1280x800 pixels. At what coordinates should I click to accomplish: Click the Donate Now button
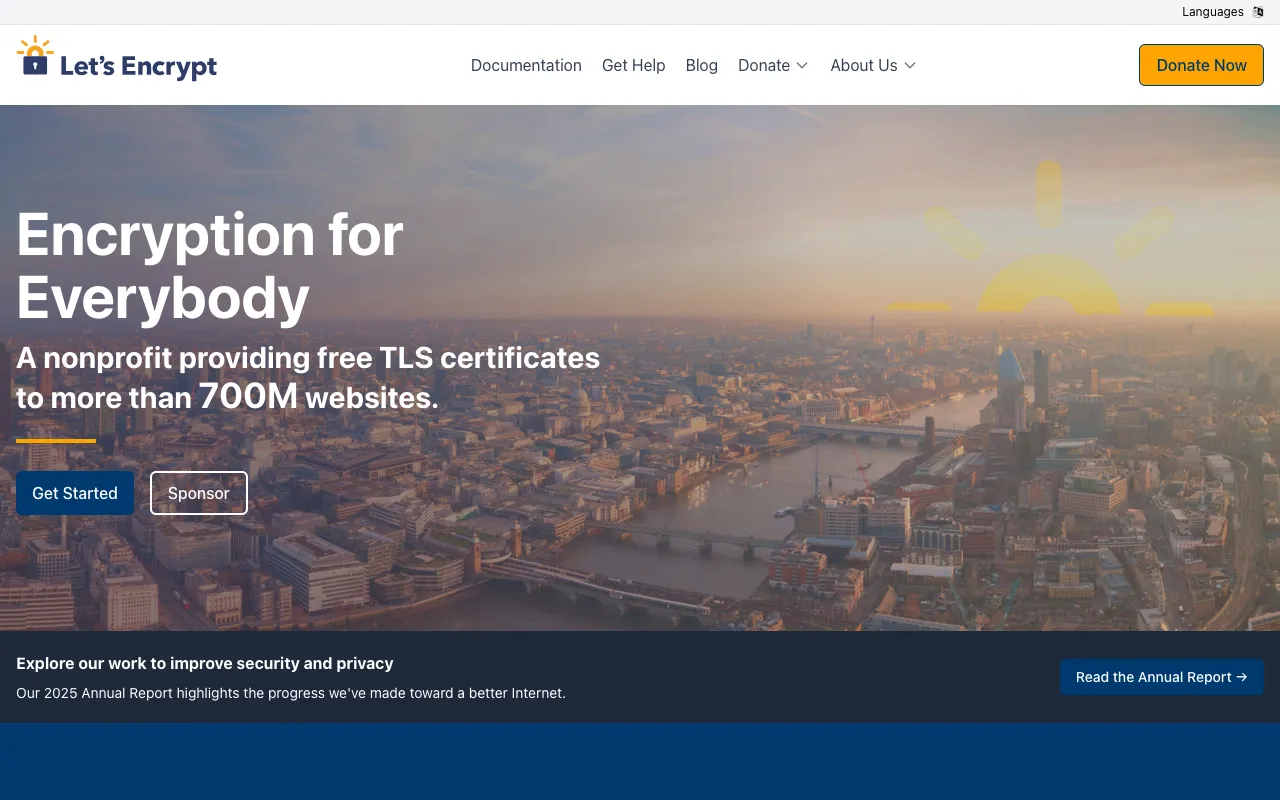[1201, 64]
